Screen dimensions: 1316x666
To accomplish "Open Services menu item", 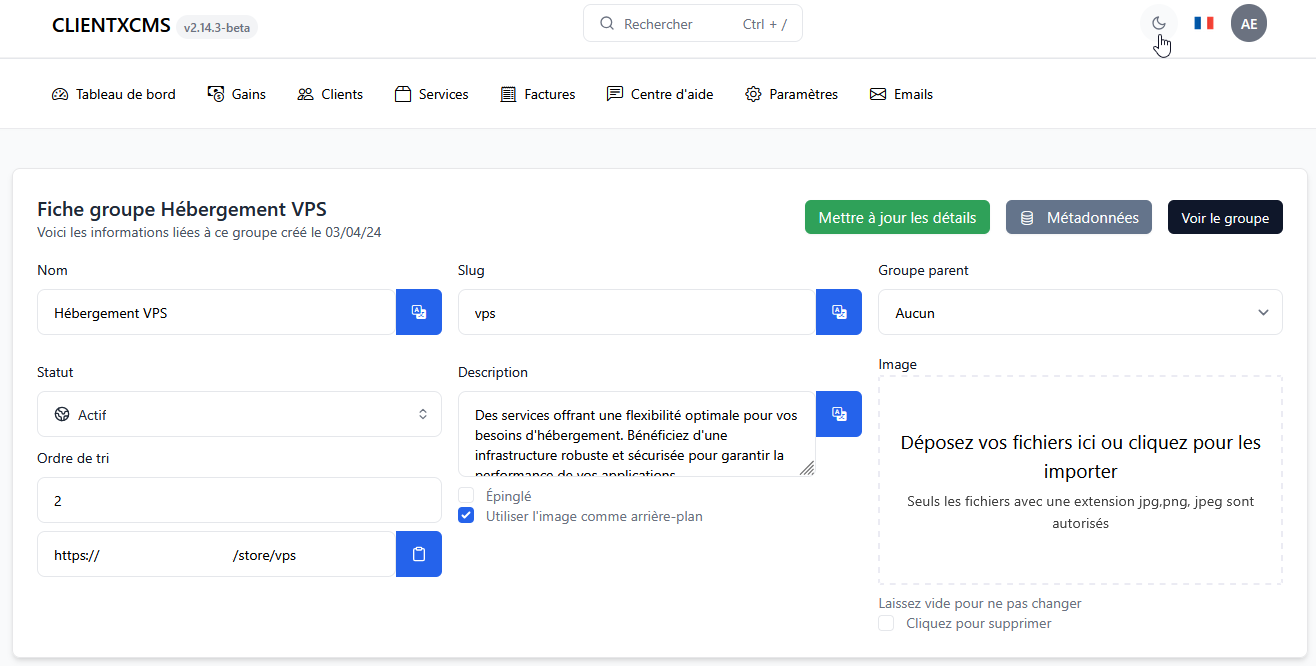I will point(432,94).
